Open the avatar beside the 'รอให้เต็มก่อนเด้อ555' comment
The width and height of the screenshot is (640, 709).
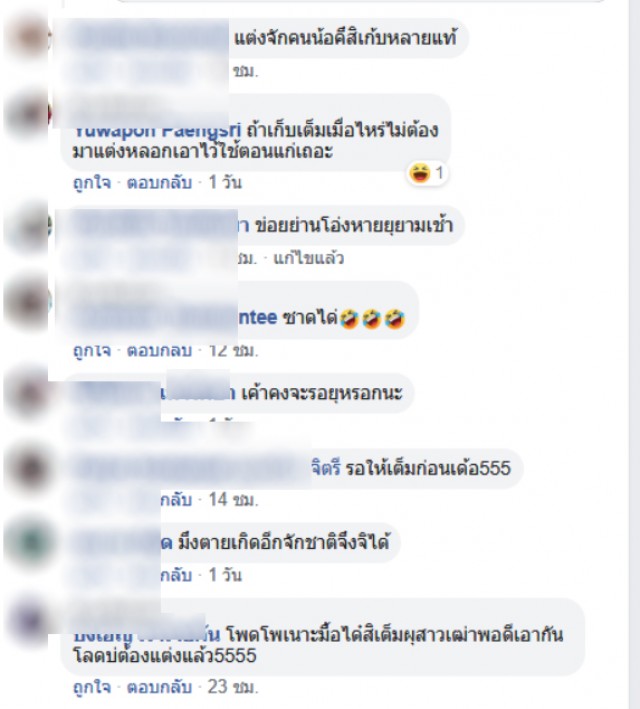click(x=28, y=469)
